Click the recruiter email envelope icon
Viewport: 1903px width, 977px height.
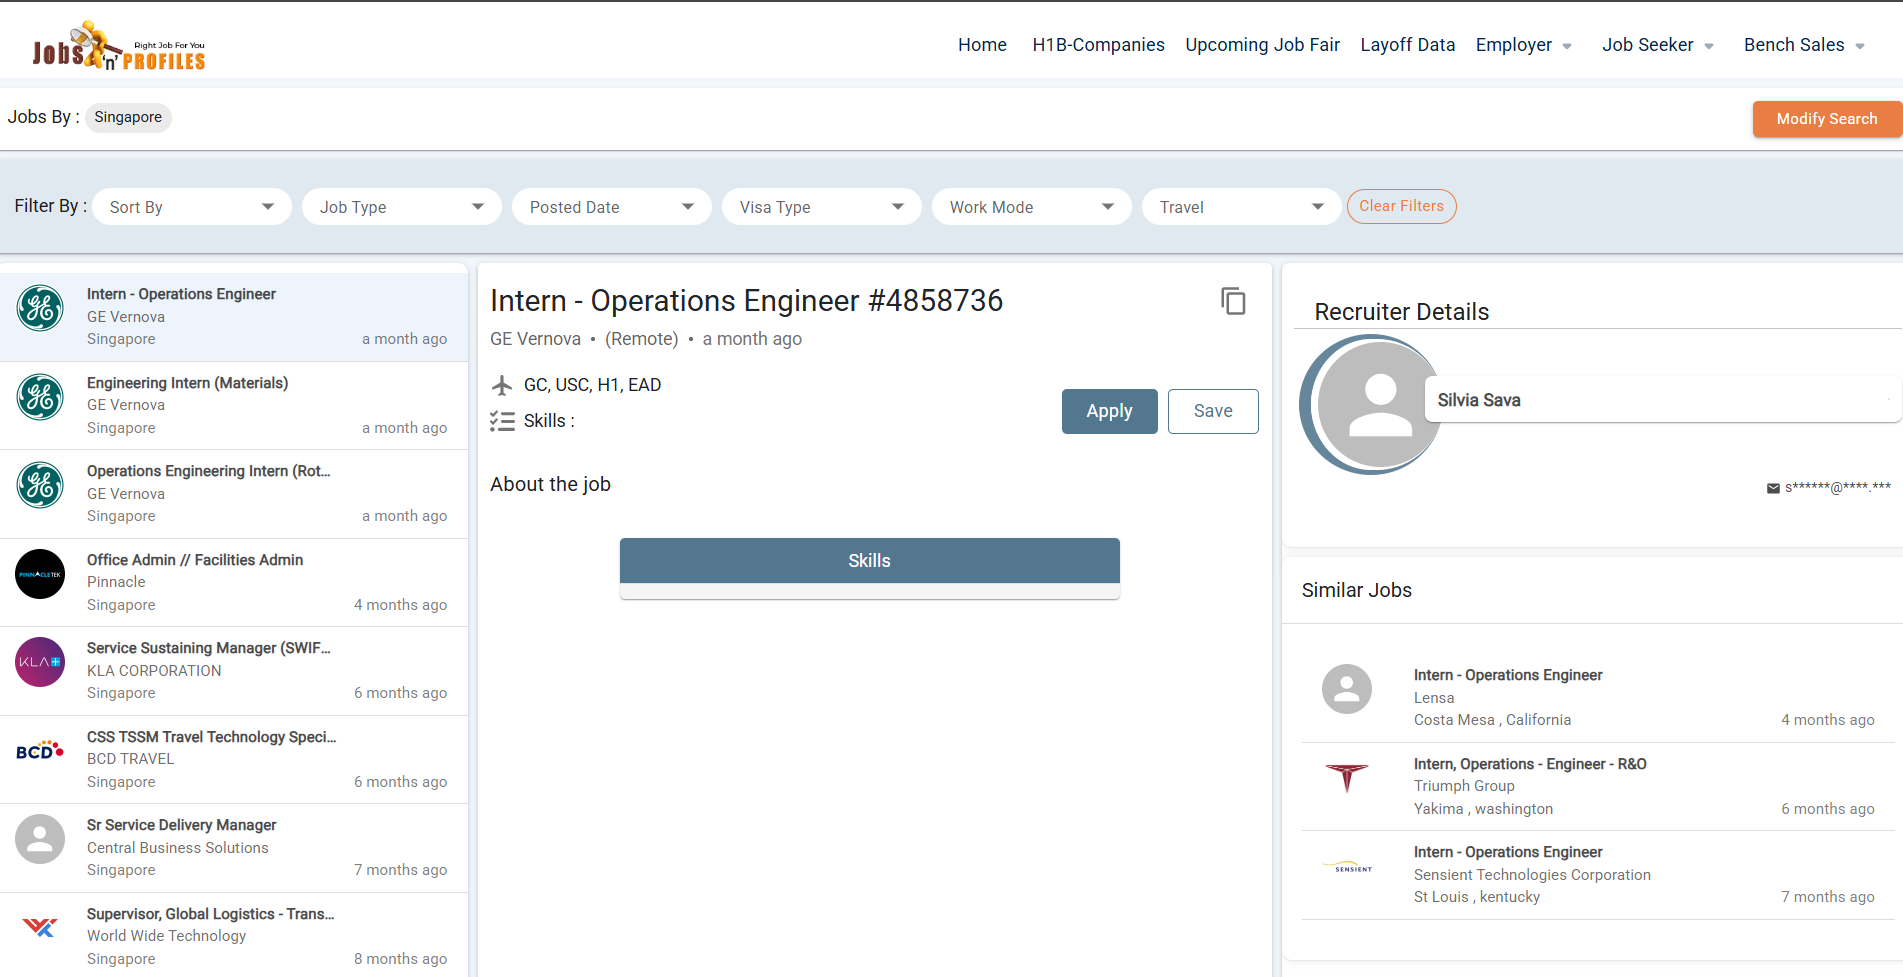coord(1773,488)
